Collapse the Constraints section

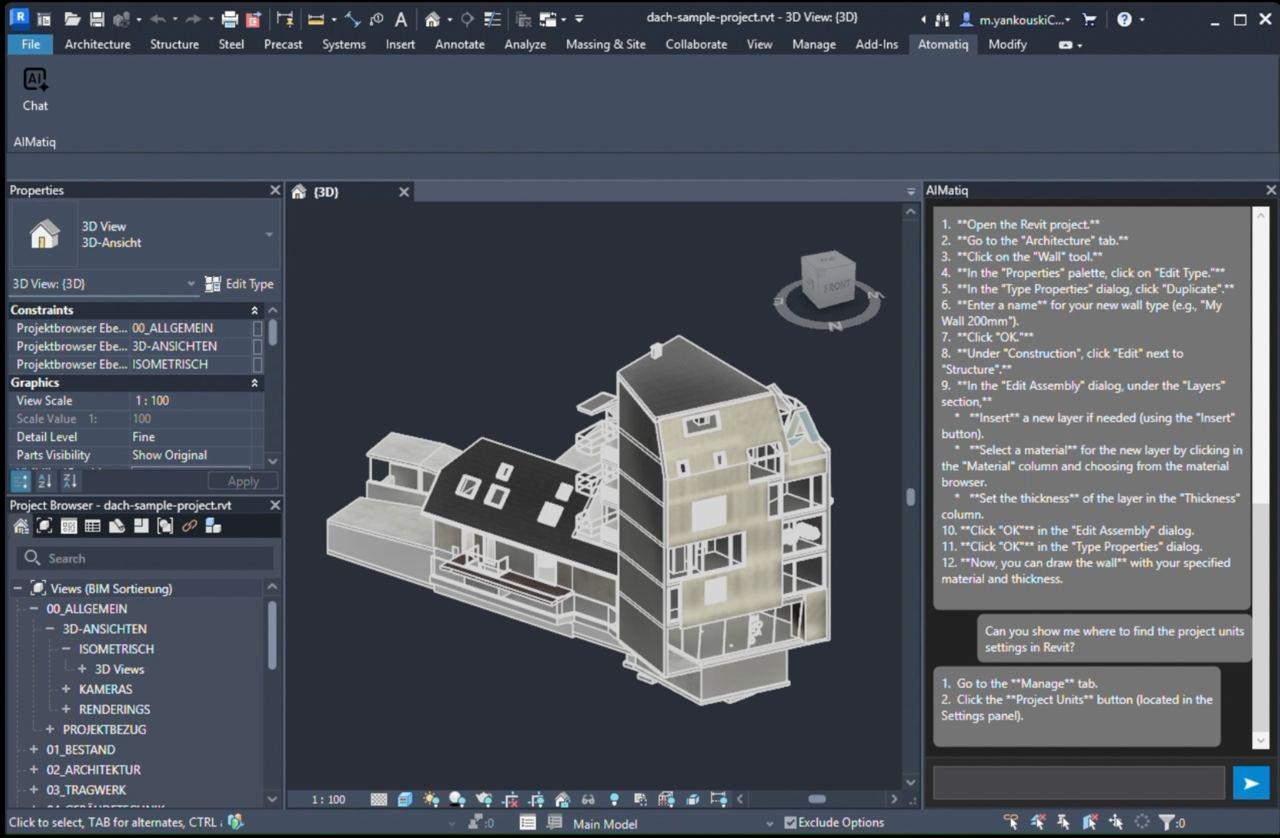click(x=254, y=310)
